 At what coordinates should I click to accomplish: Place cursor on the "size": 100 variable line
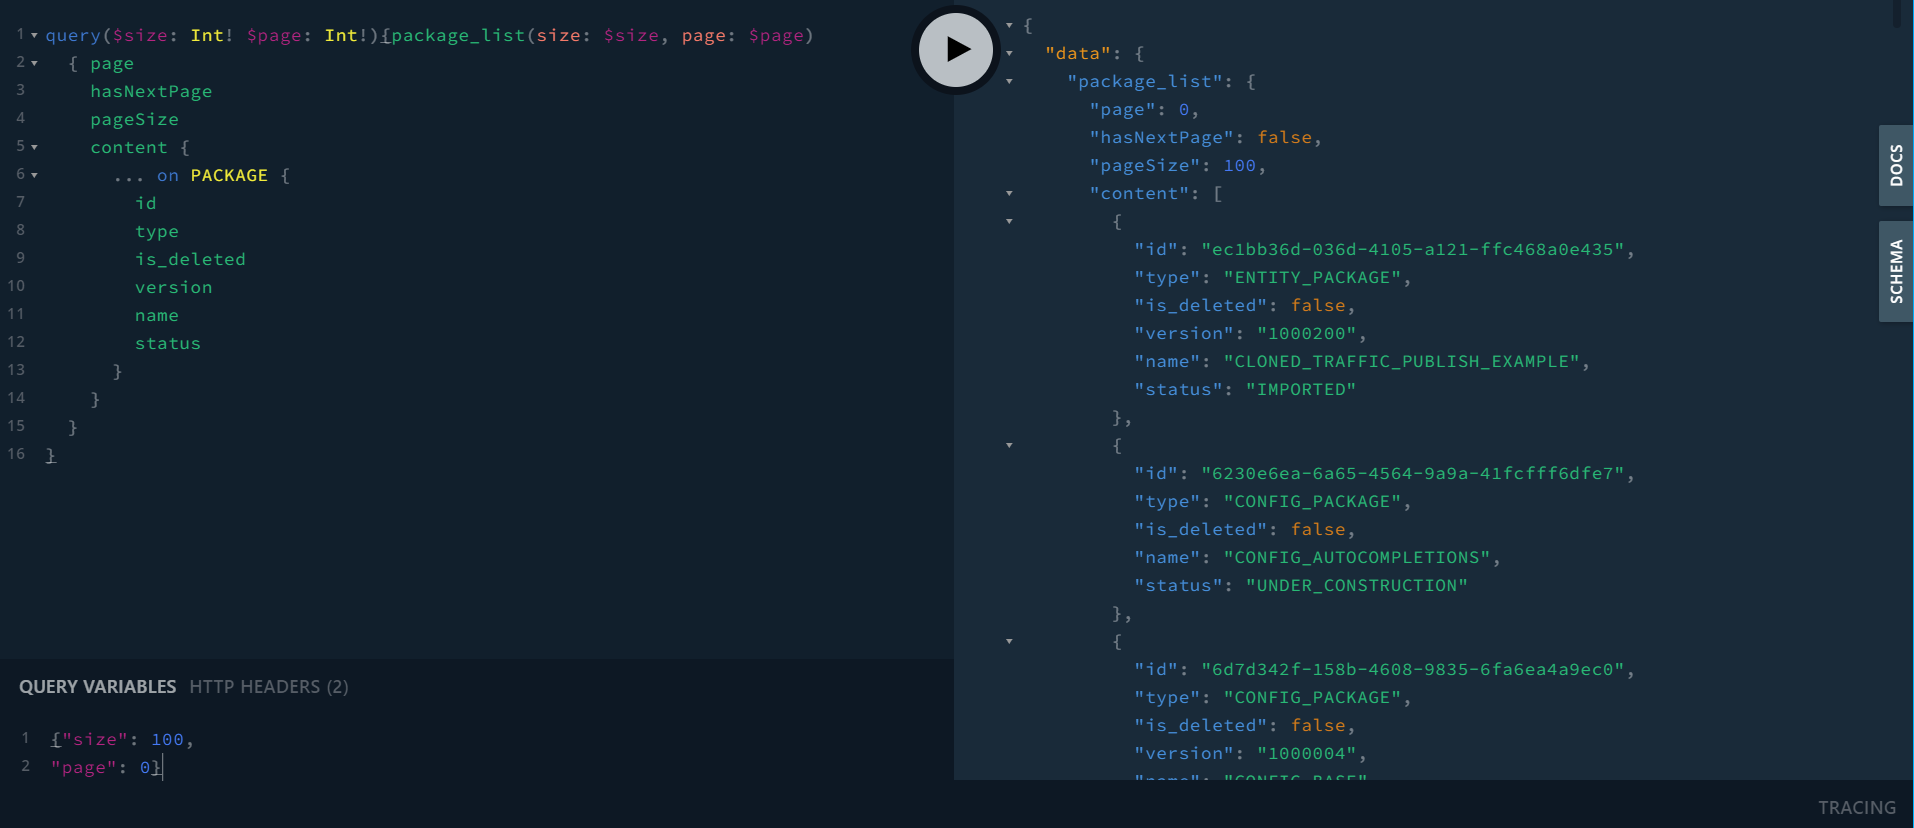pos(120,740)
